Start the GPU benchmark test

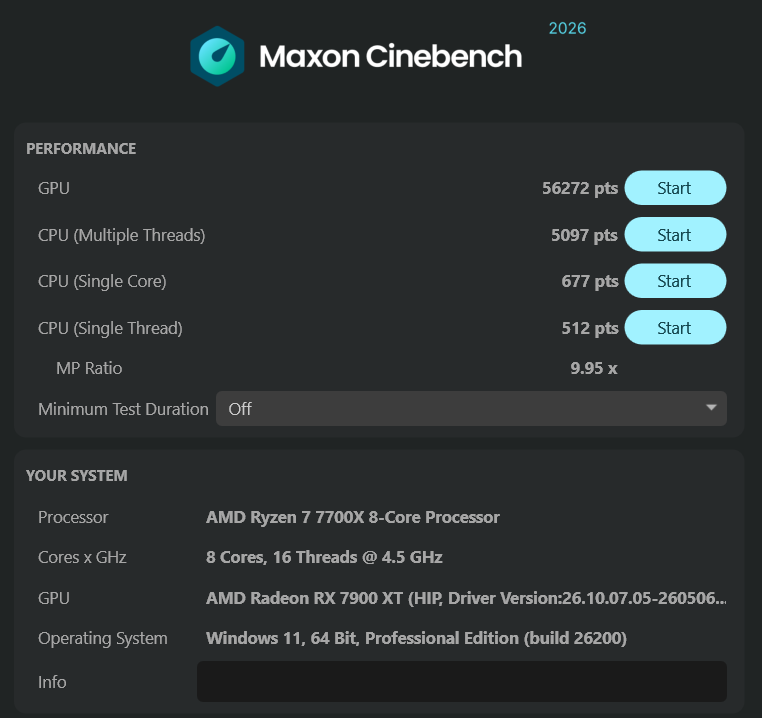click(x=675, y=188)
